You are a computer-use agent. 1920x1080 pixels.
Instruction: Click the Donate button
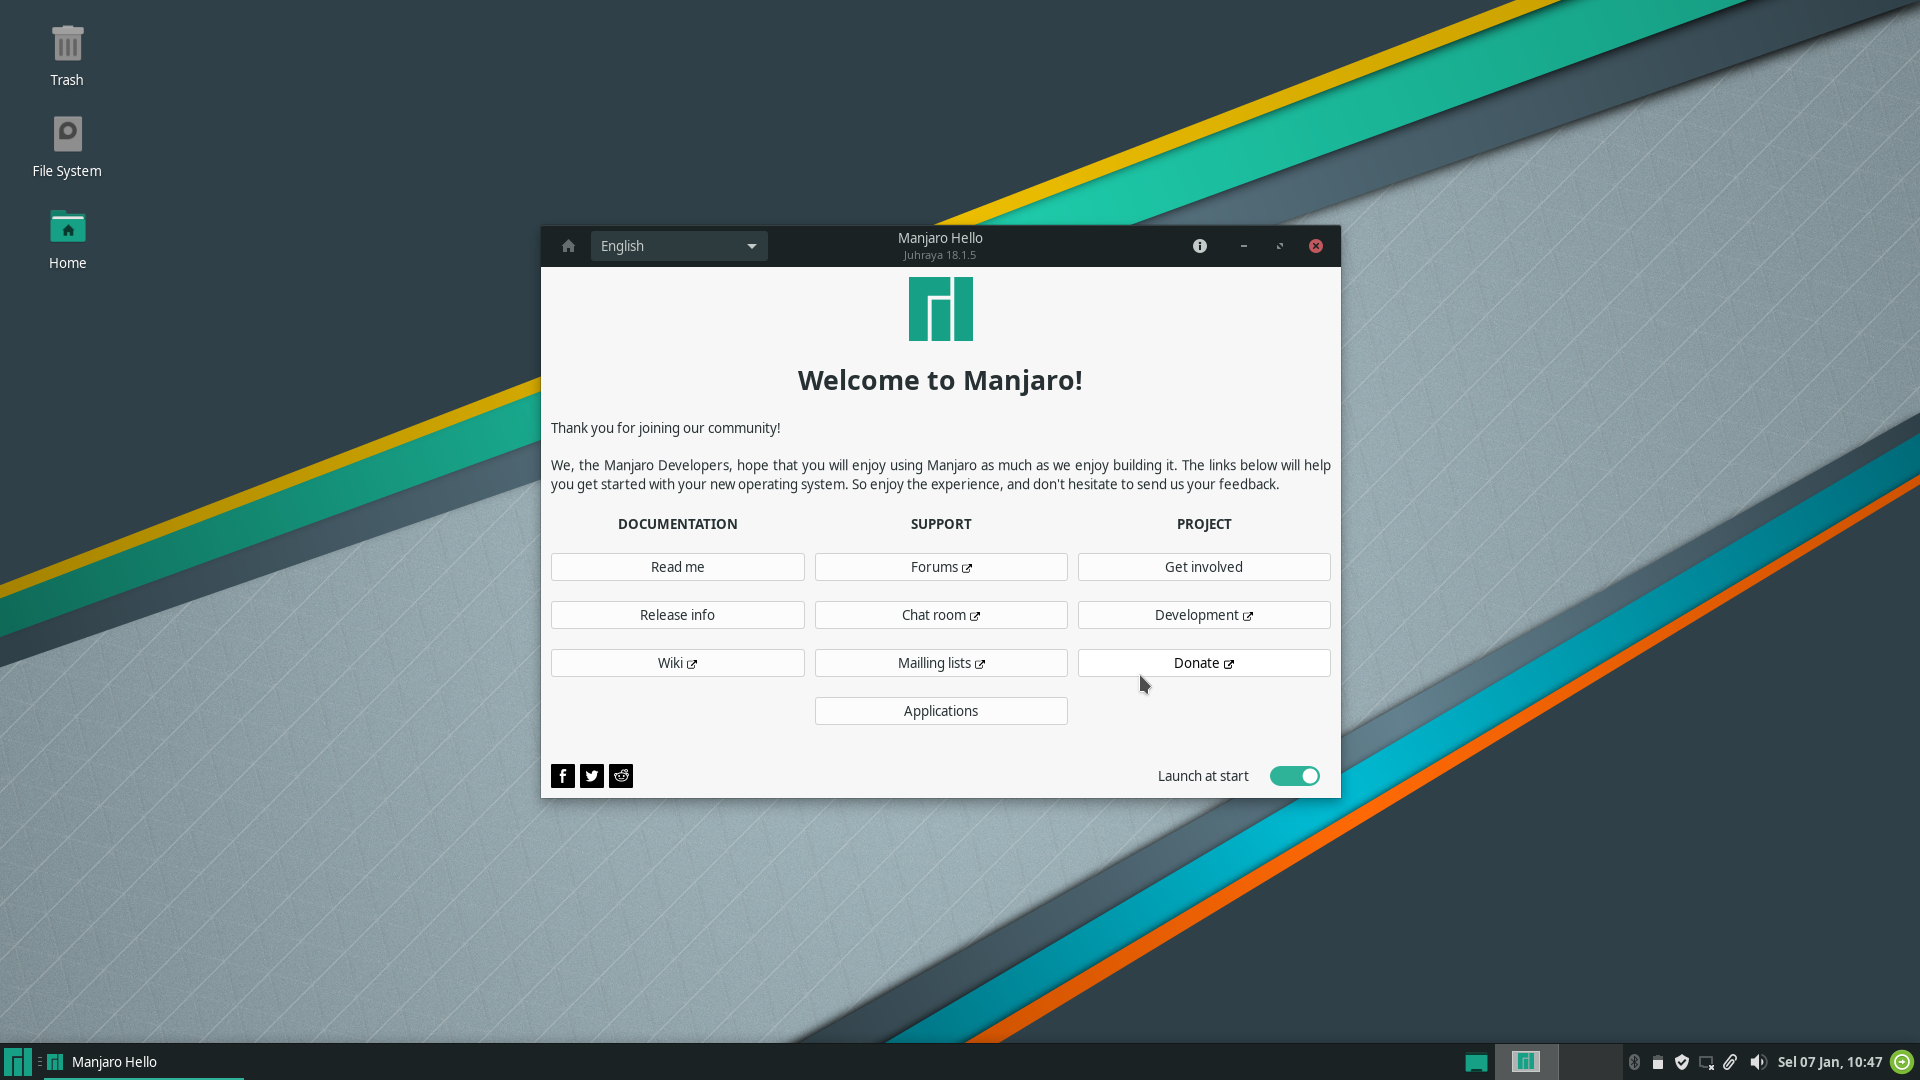tap(1204, 663)
